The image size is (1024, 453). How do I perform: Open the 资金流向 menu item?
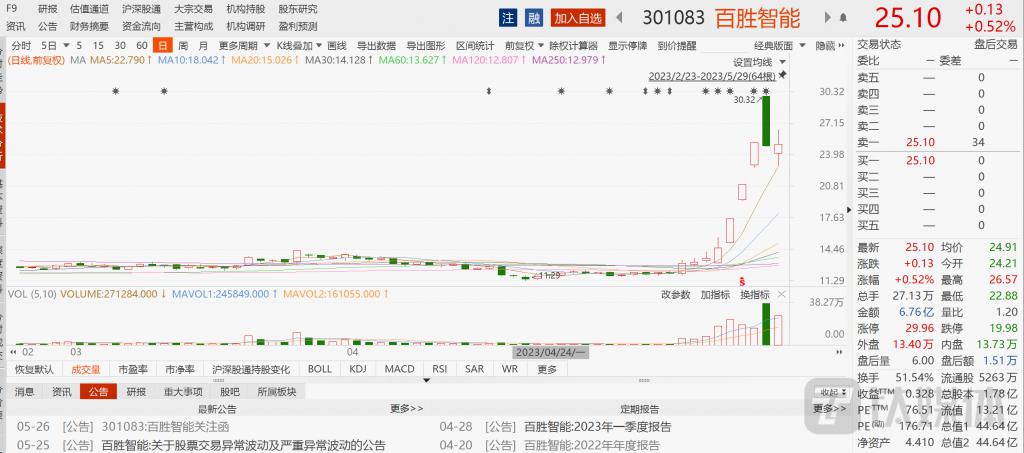click(141, 26)
